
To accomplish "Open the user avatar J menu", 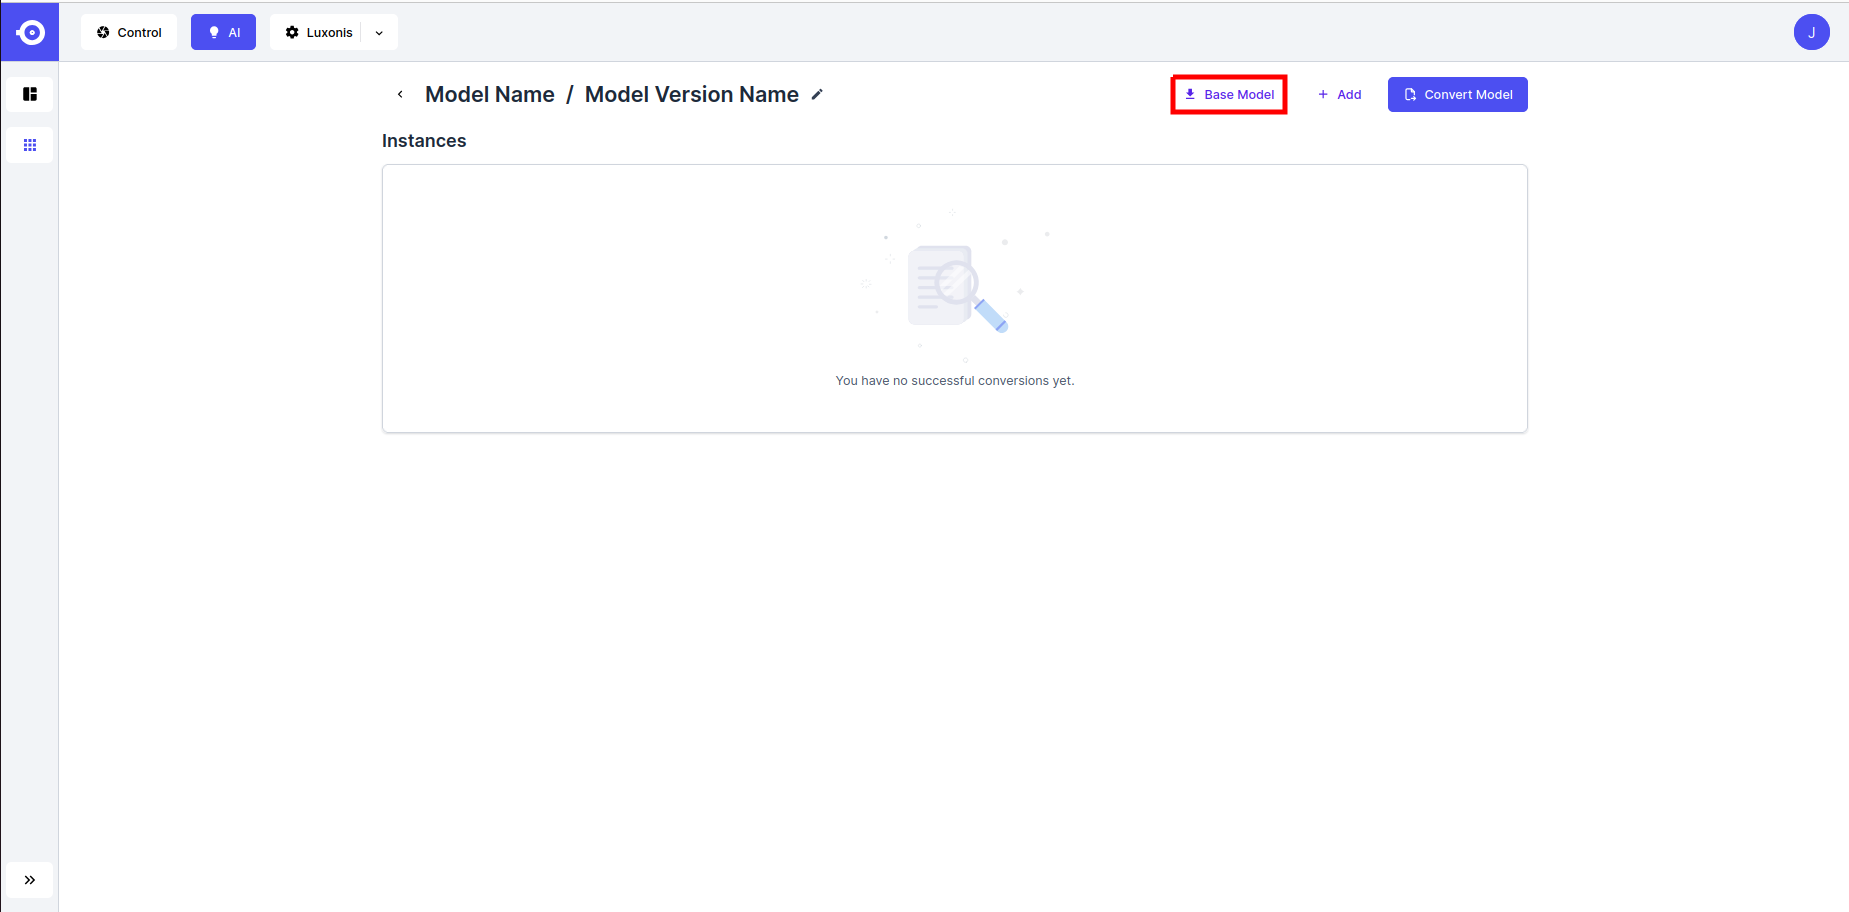I will tap(1811, 32).
